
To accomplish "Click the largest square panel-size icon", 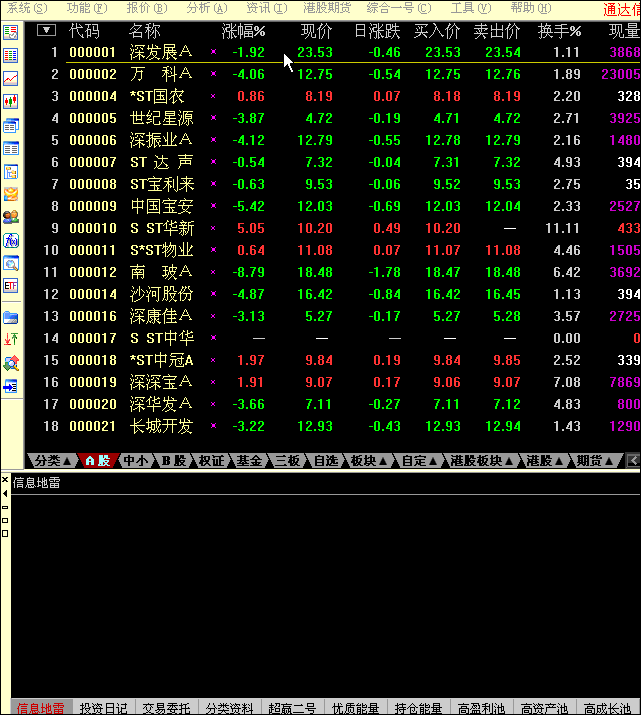I will [5, 534].
